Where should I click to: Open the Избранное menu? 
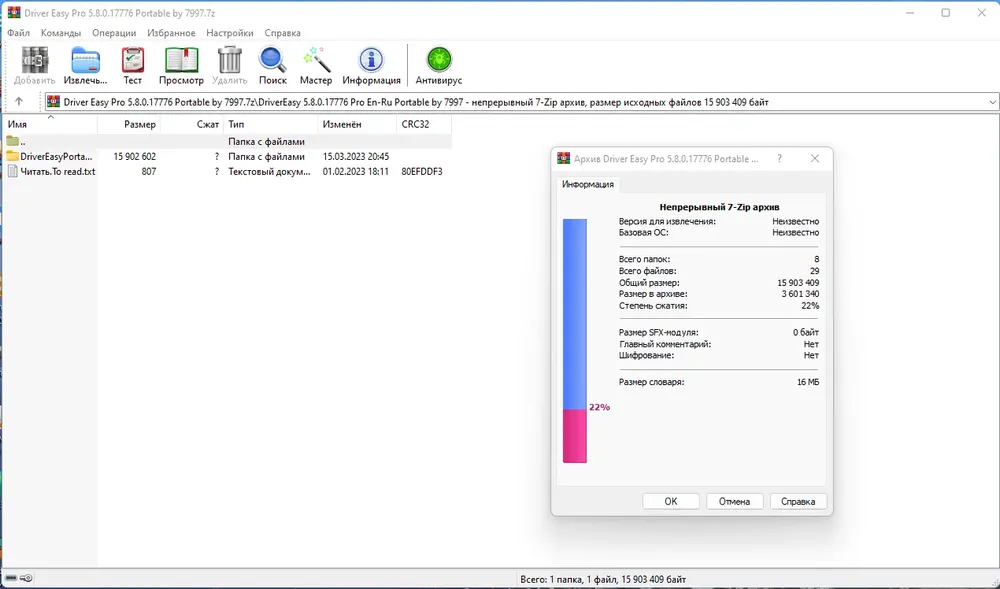[171, 33]
